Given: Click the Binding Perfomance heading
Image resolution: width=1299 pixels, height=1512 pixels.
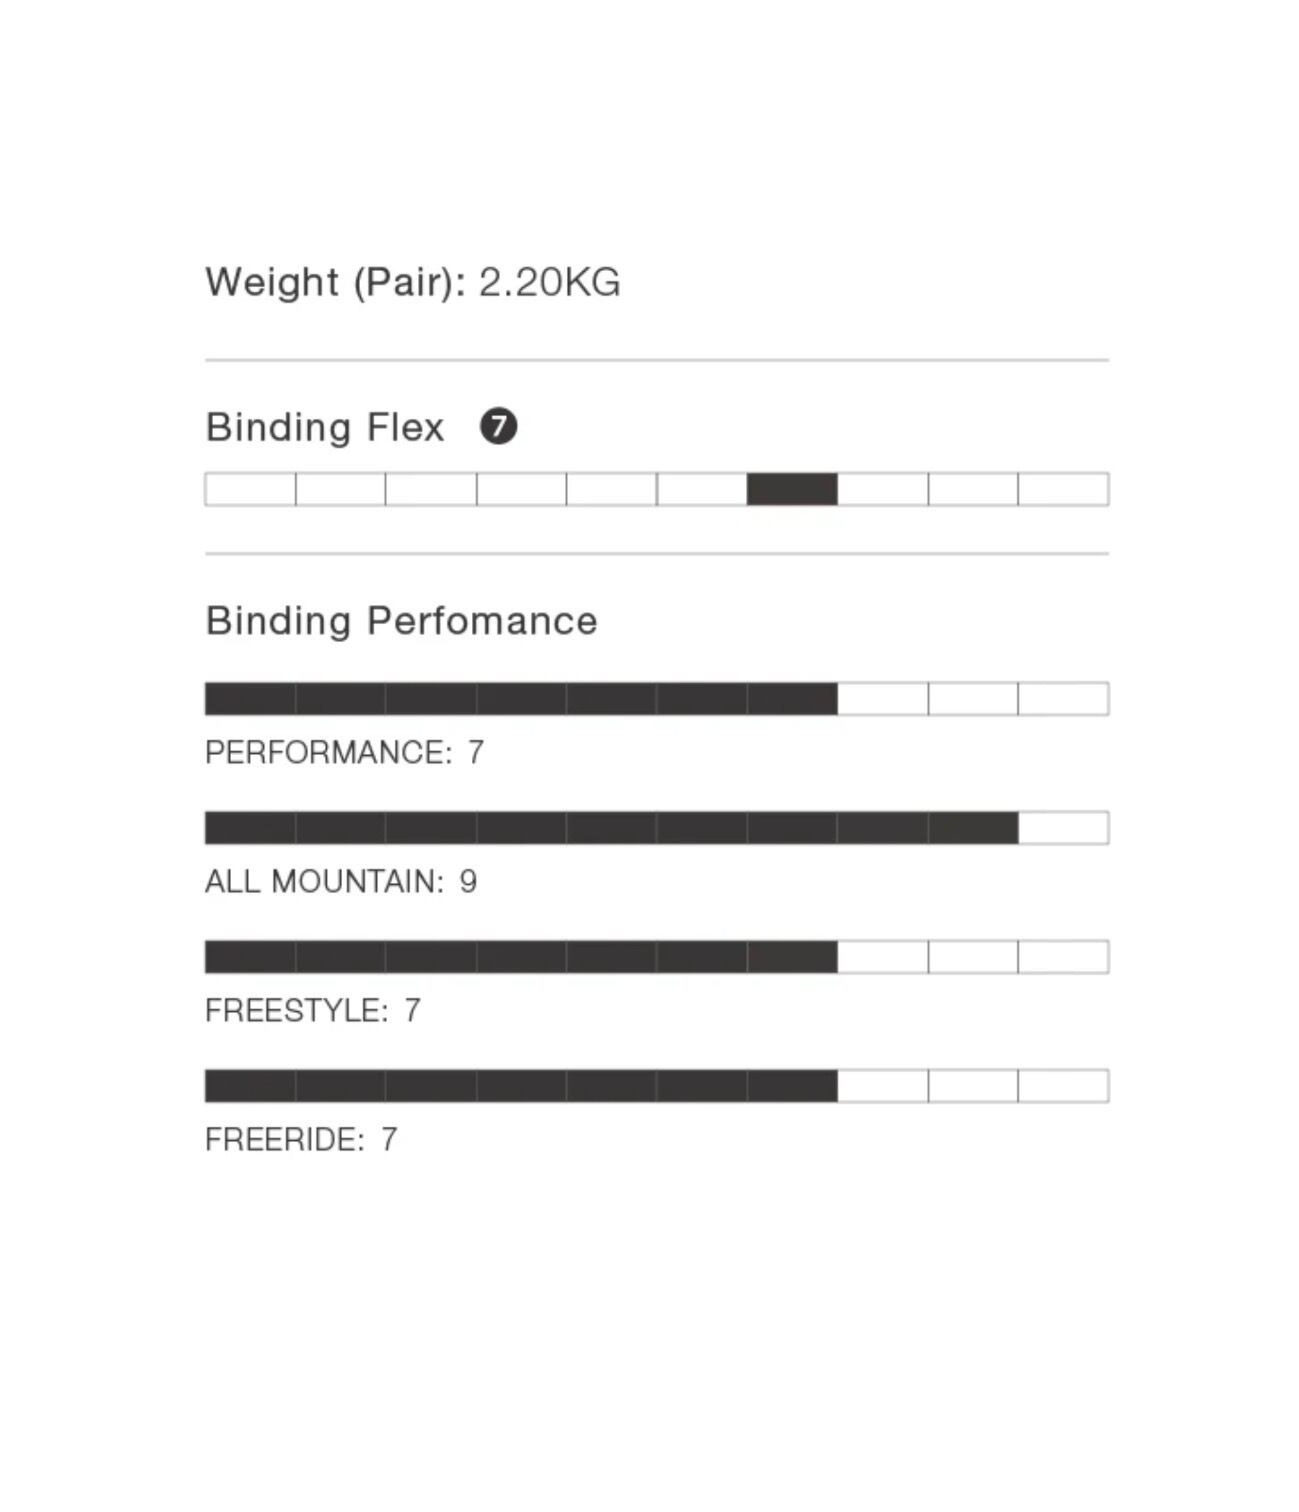Looking at the screenshot, I should [x=401, y=620].
